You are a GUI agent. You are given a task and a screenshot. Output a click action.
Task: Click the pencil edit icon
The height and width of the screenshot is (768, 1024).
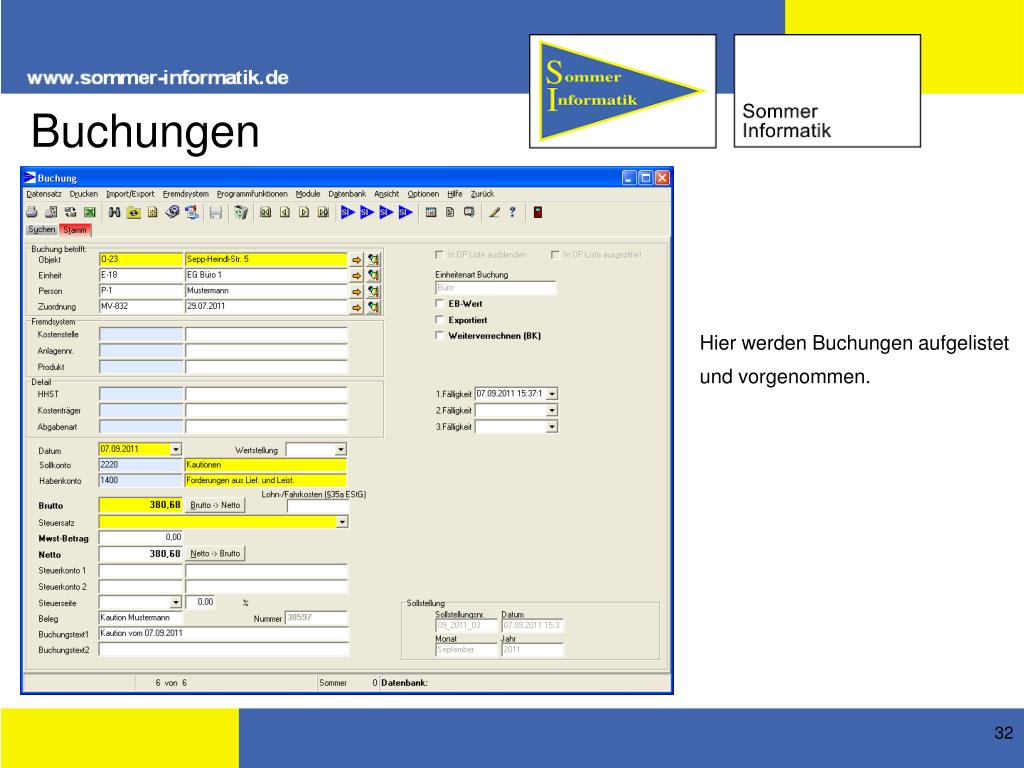[x=494, y=212]
